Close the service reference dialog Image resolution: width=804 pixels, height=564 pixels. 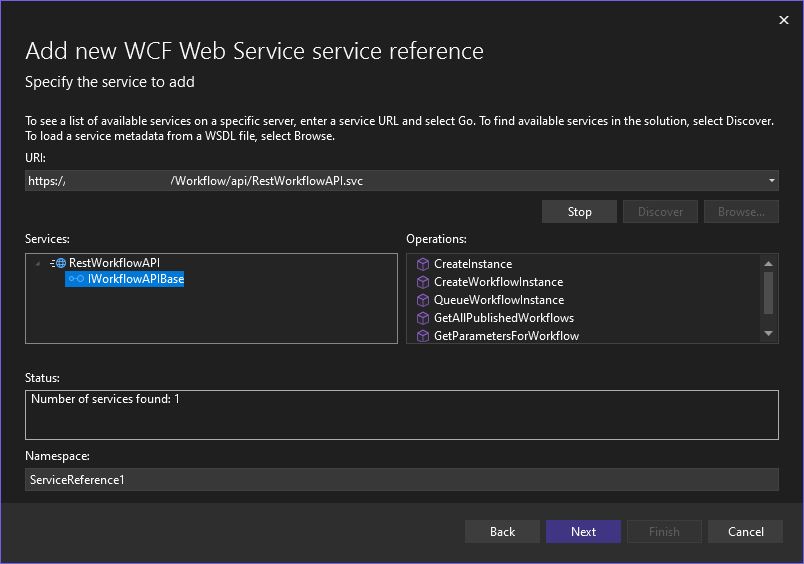(x=782, y=20)
